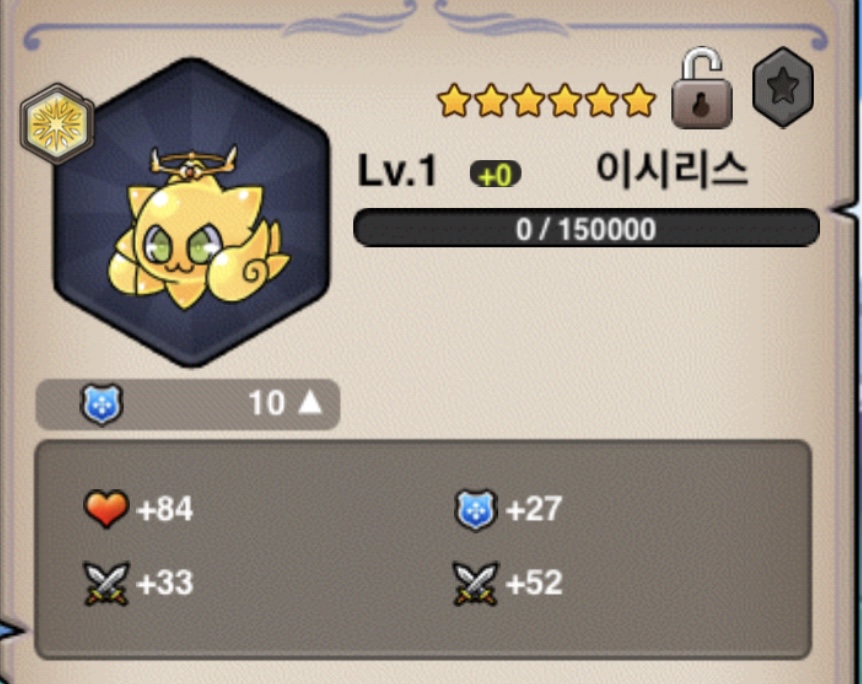Image resolution: width=862 pixels, height=684 pixels.
Task: Click the sixth gold rarity star
Action: pos(639,100)
